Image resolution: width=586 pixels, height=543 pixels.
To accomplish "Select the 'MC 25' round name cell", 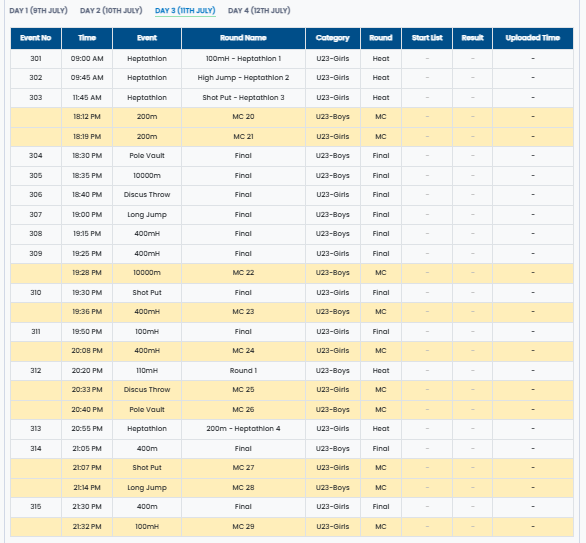I will (243, 390).
